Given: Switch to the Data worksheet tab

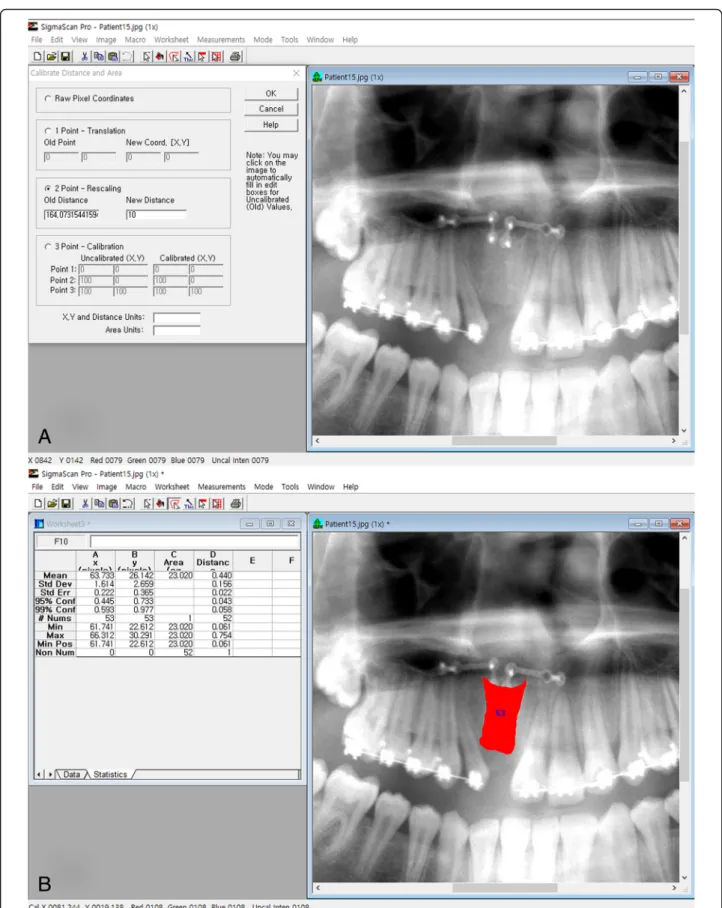Looking at the screenshot, I should point(72,774).
